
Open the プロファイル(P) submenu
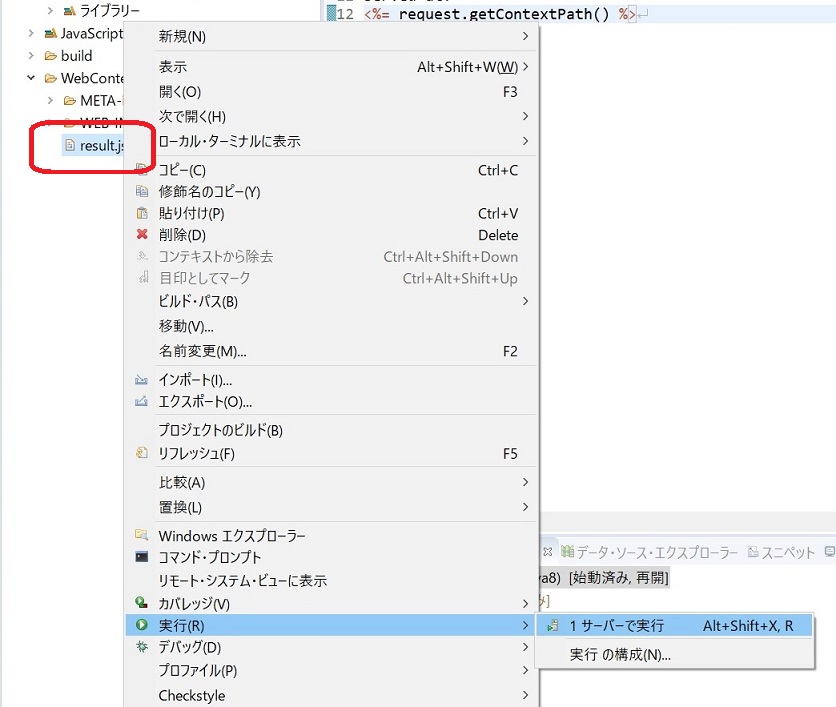click(332, 670)
